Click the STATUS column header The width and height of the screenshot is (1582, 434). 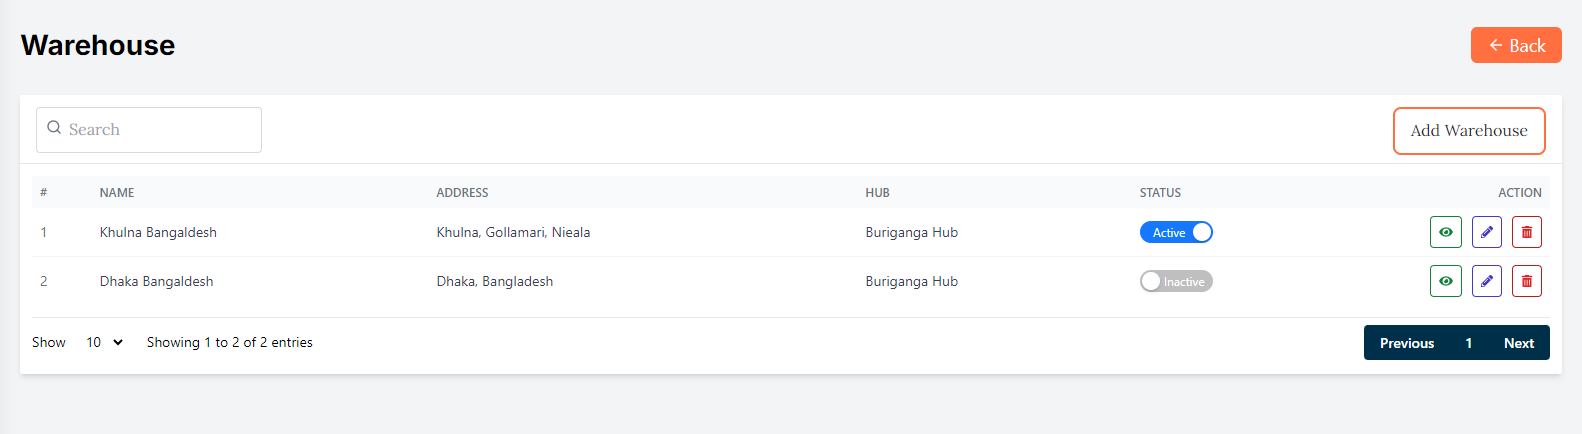(1160, 193)
